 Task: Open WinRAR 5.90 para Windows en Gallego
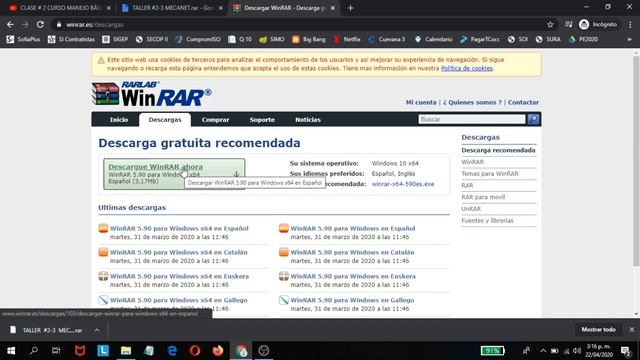pos(352,300)
